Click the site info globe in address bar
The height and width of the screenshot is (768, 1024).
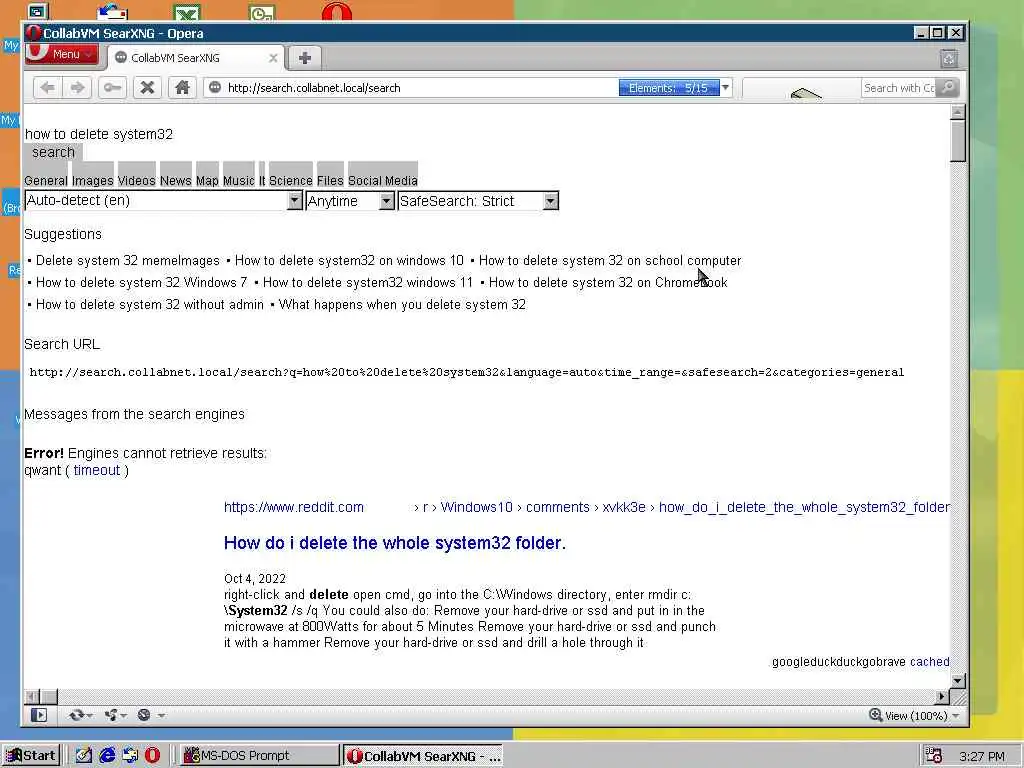pyautogui.click(x=215, y=88)
